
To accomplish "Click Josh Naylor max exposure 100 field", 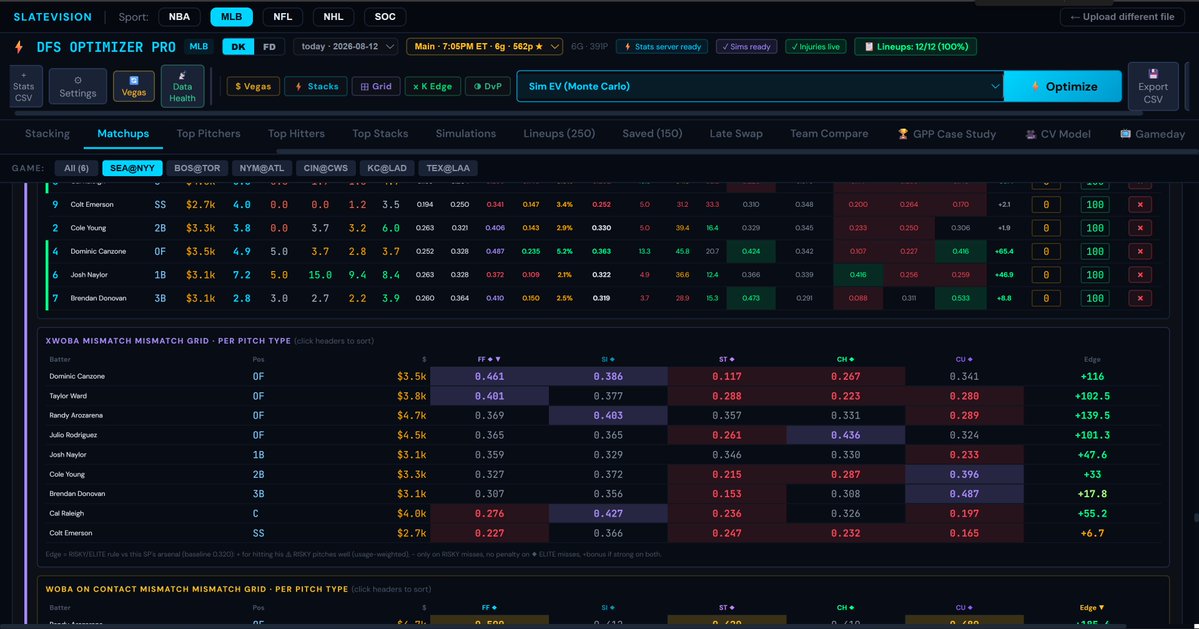I will (1095, 274).
